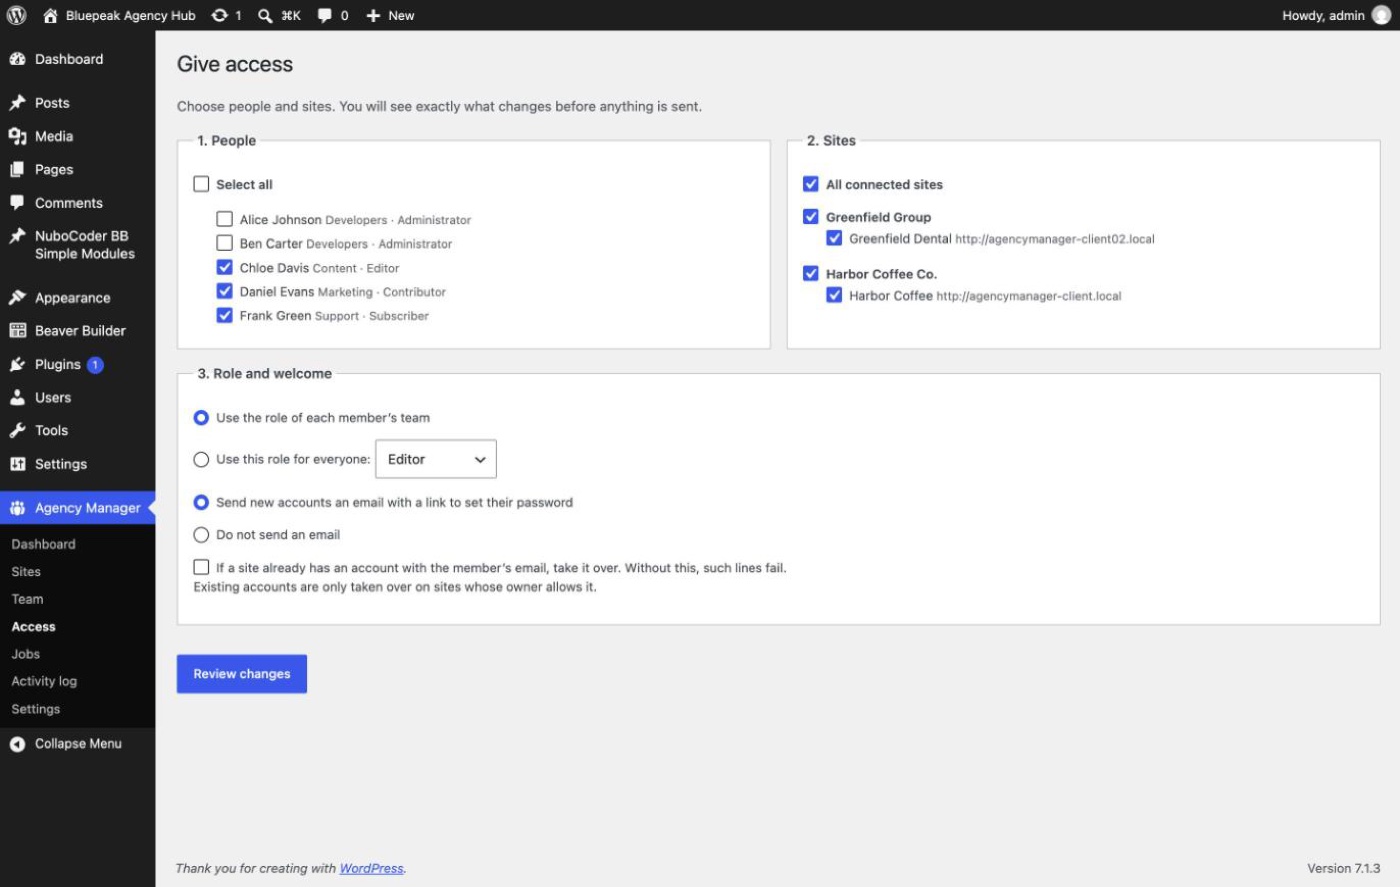Viewport: 1400px width, 887px height.
Task: Uncheck All connected sites checkbox
Action: (811, 184)
